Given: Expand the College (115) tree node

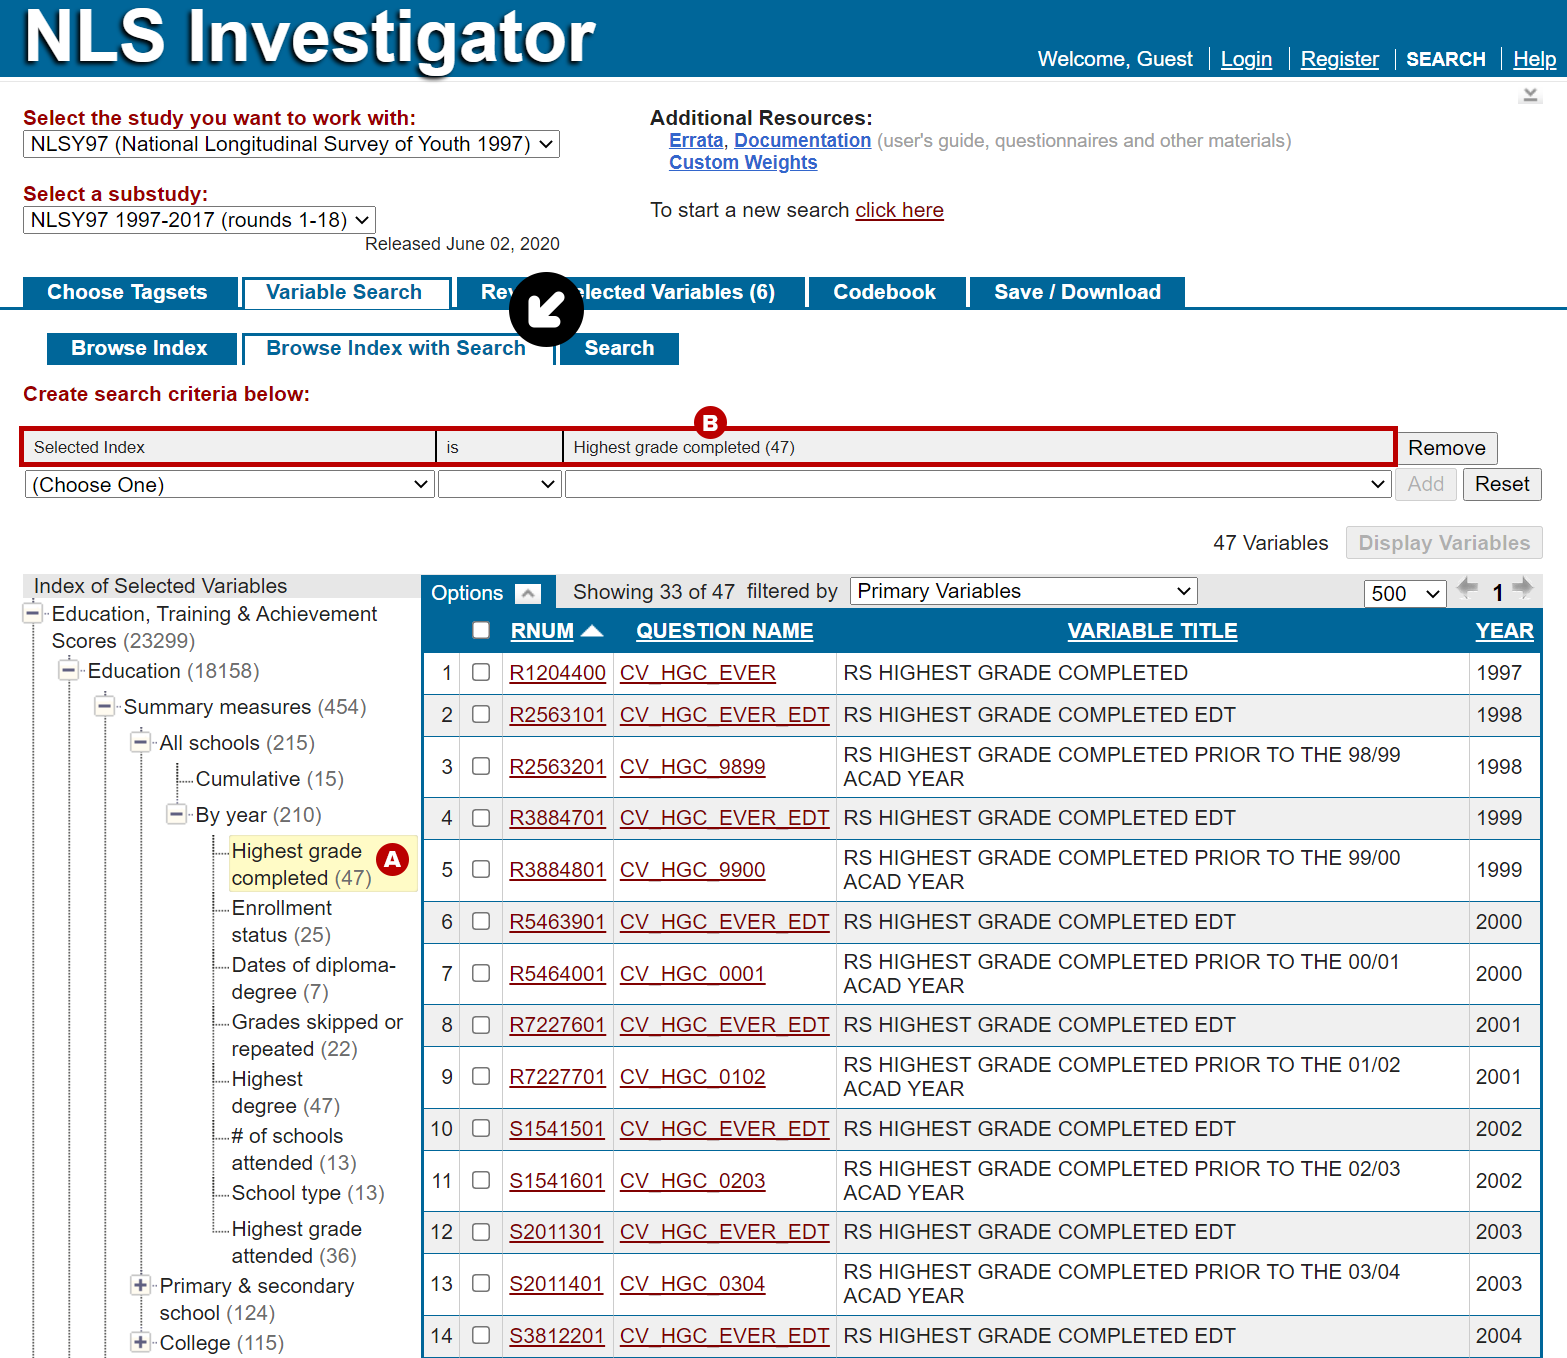Looking at the screenshot, I should (141, 1342).
